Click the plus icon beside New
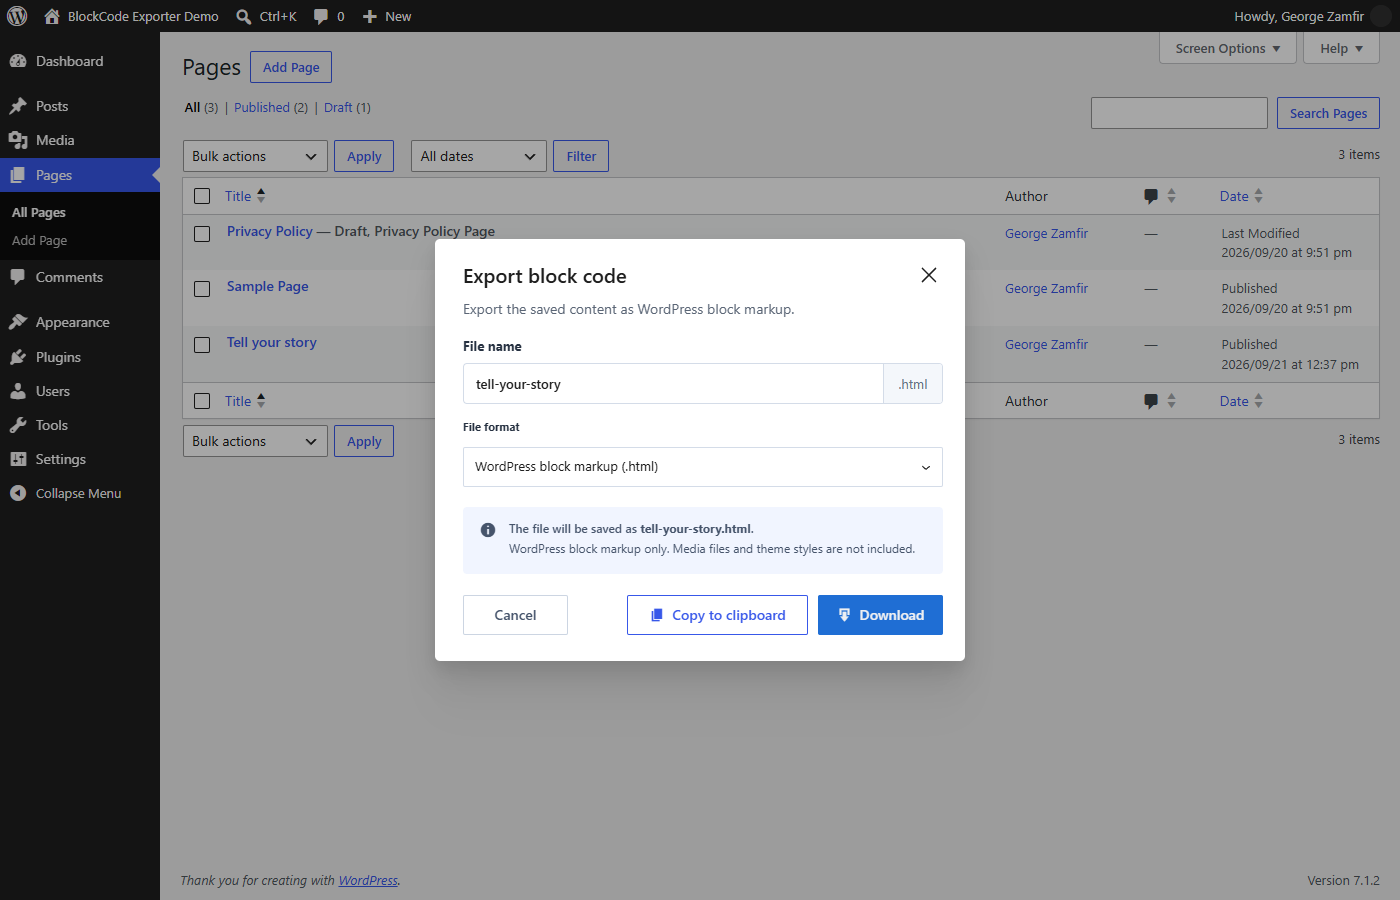The width and height of the screenshot is (1400, 900). coord(370,16)
